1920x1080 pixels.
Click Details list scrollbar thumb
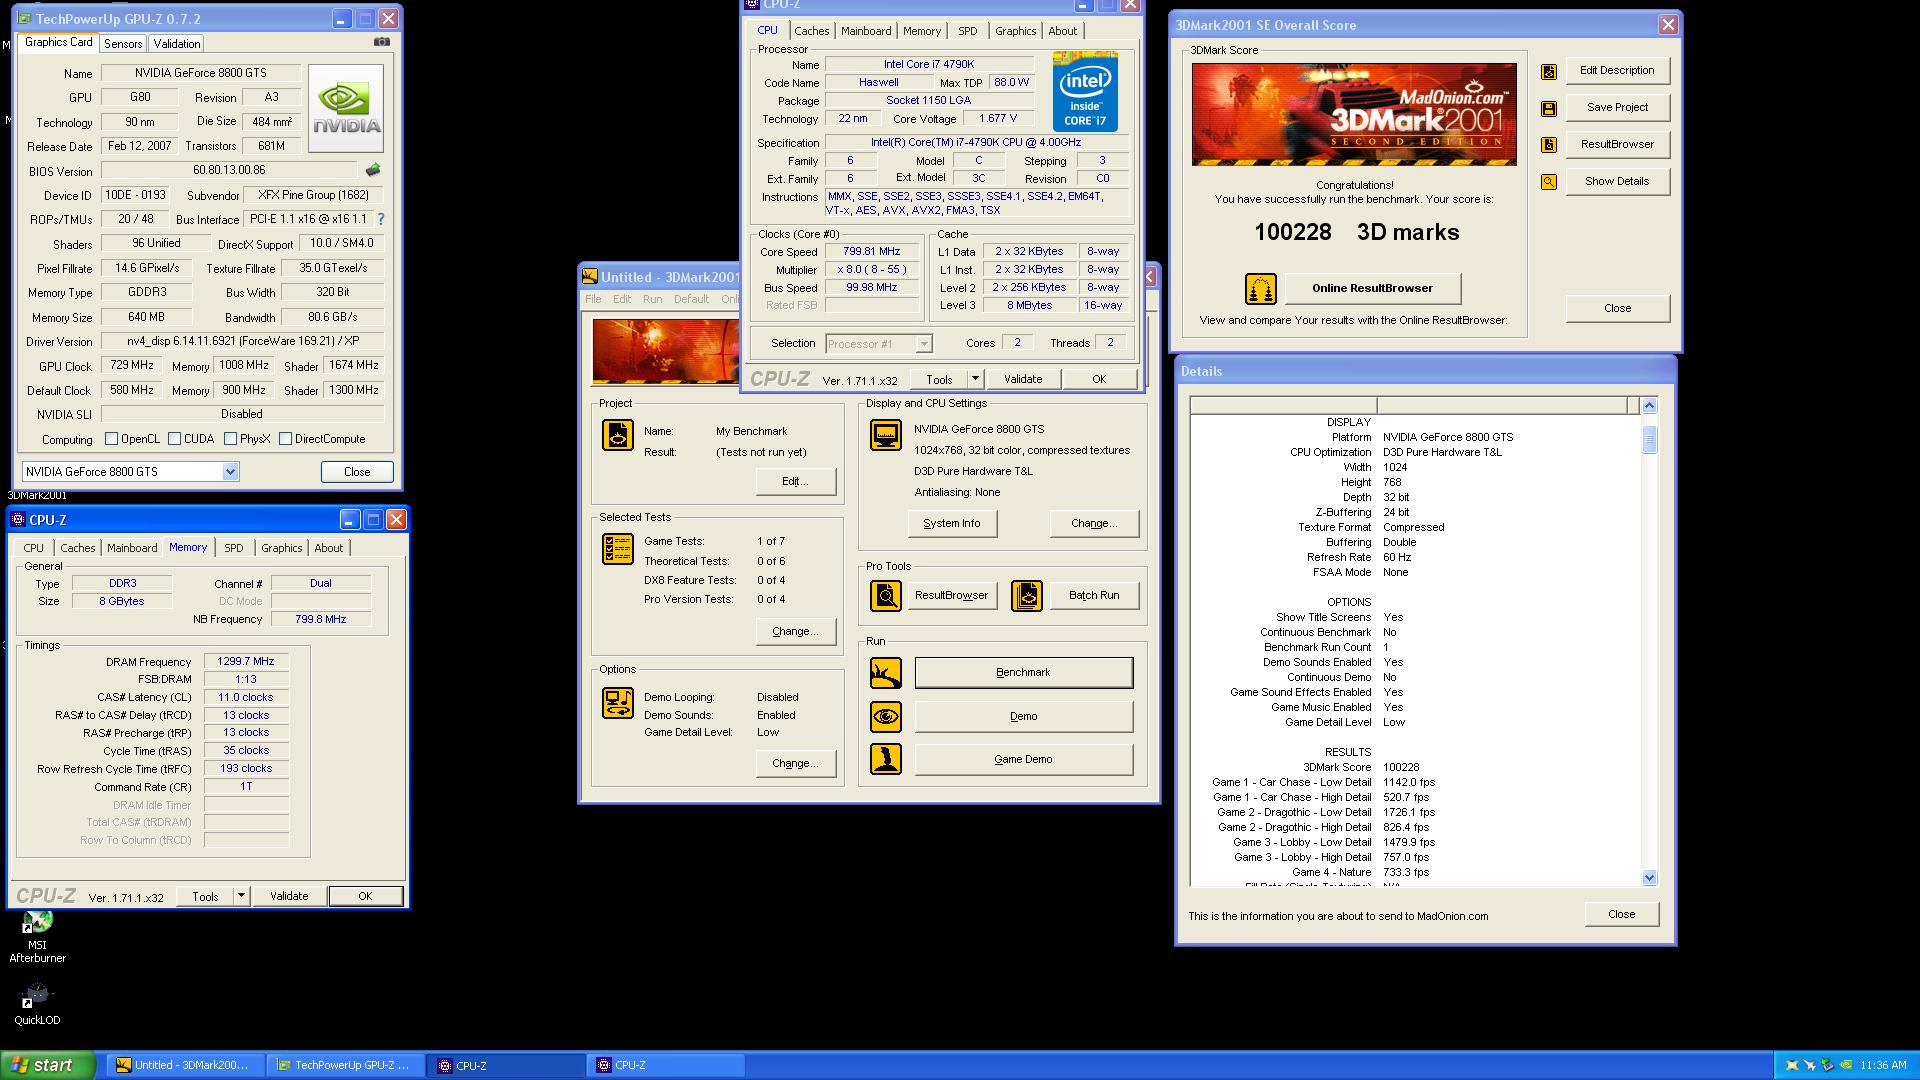[1649, 439]
